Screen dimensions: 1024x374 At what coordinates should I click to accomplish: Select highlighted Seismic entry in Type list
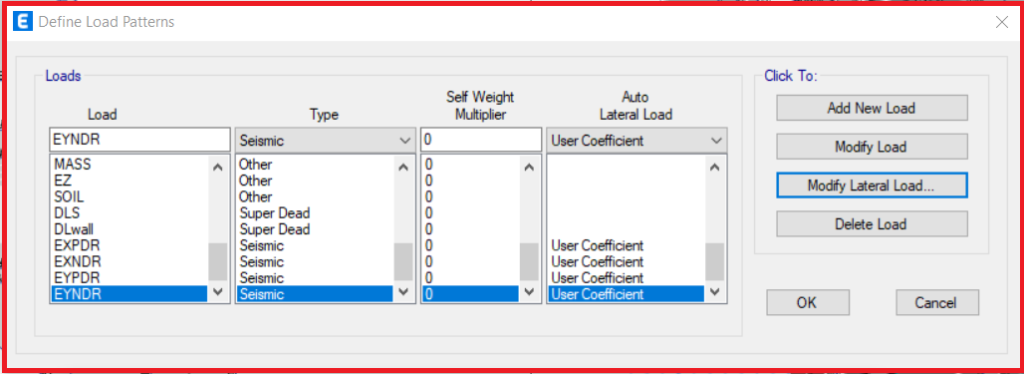(x=315, y=294)
